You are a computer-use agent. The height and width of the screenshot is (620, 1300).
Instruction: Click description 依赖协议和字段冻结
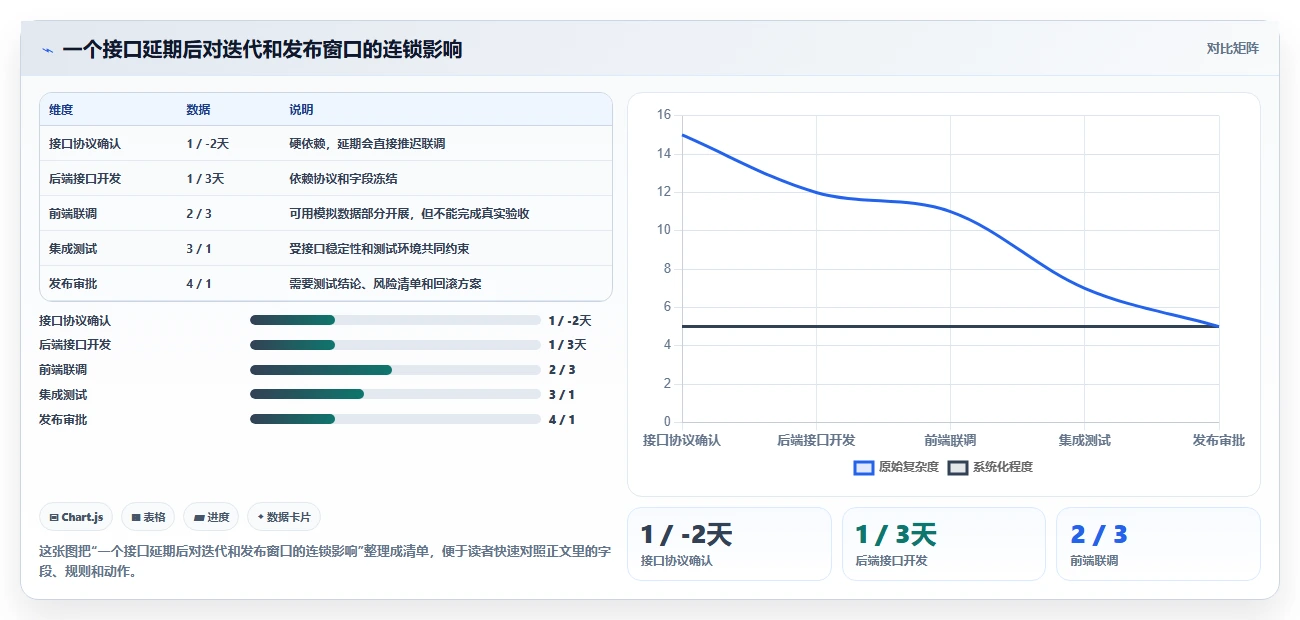[343, 179]
